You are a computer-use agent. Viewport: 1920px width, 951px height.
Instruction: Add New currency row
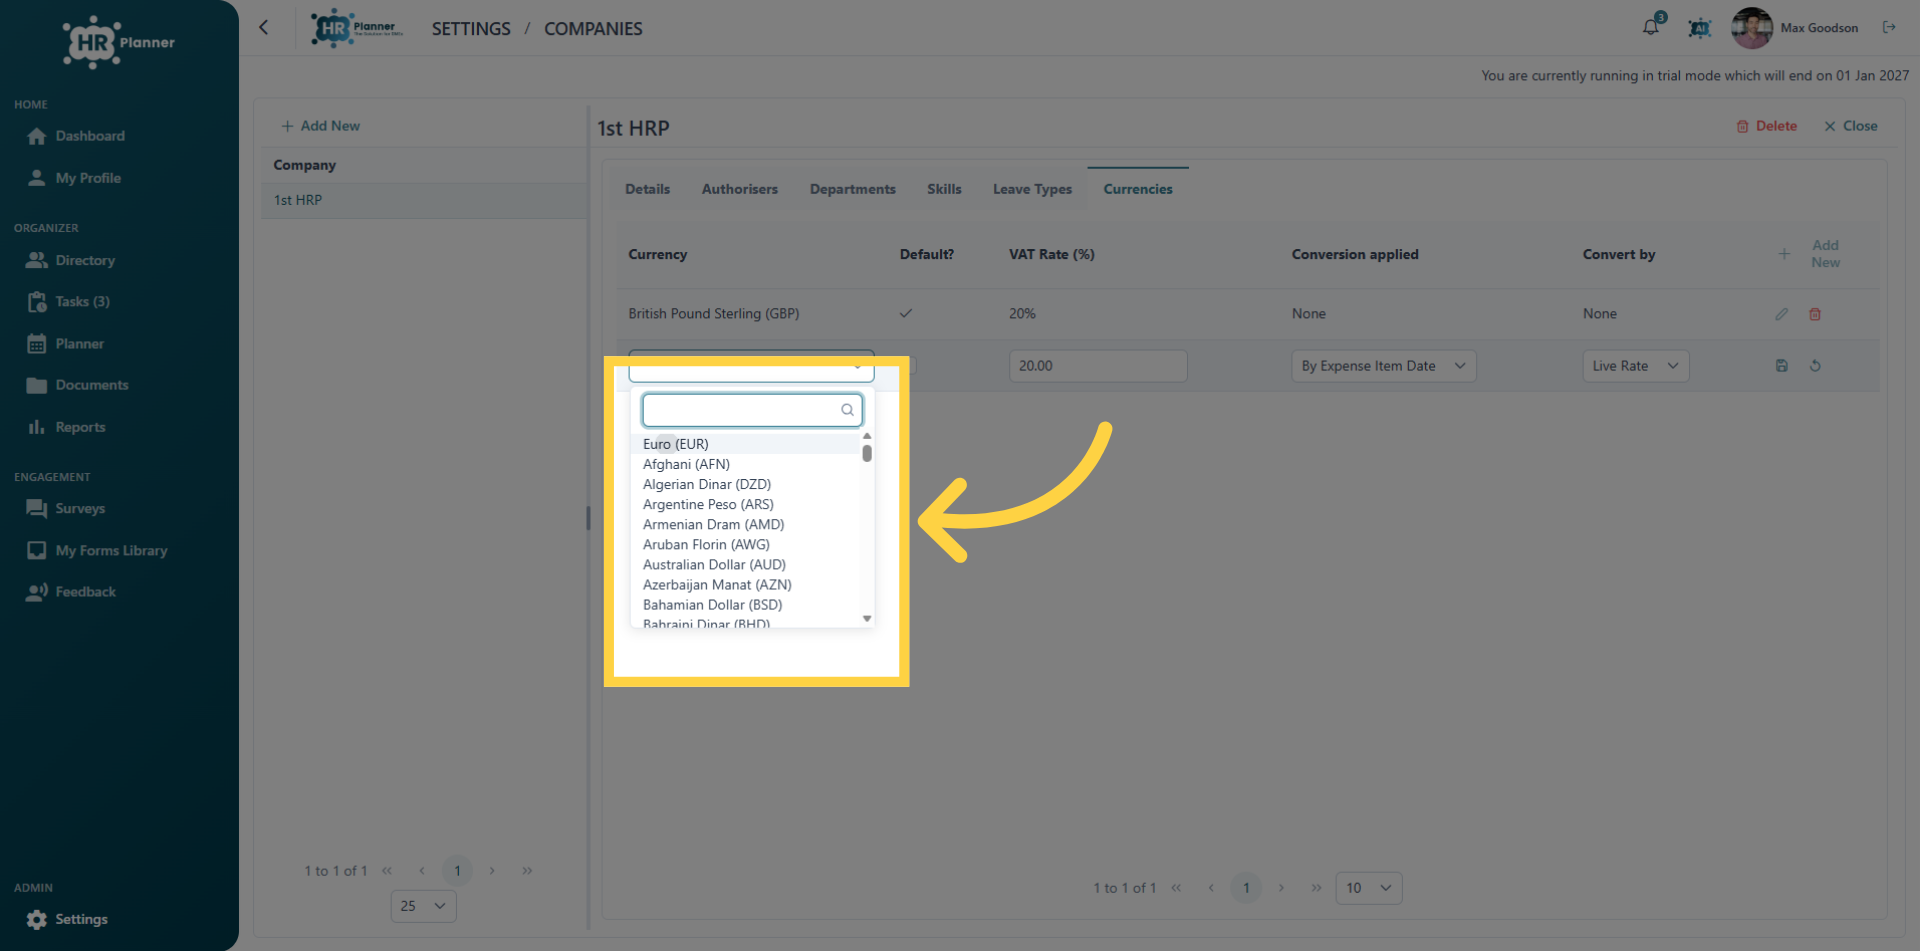(x=1811, y=254)
